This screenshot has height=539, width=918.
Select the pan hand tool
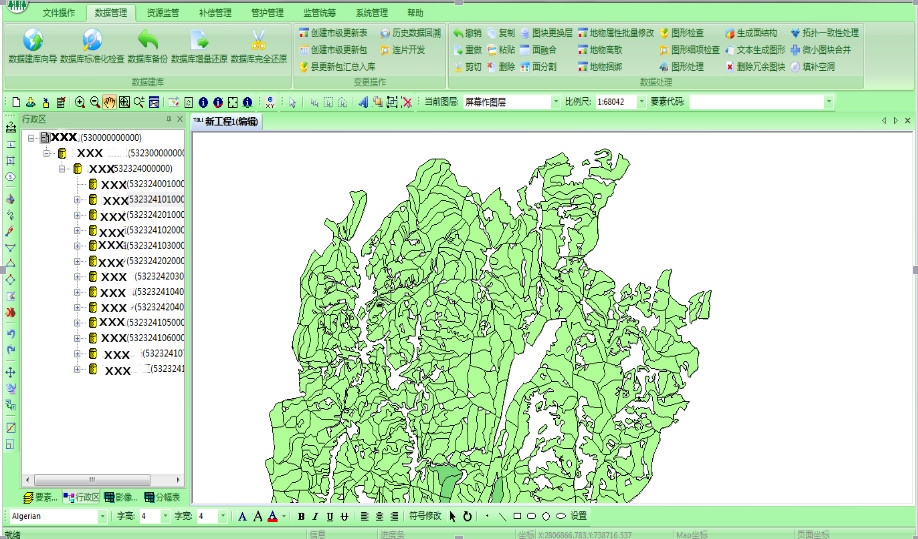110,102
